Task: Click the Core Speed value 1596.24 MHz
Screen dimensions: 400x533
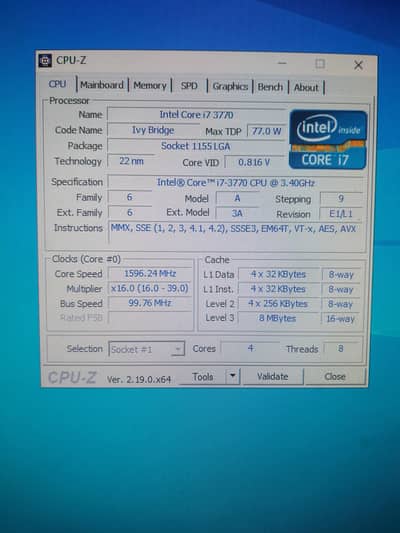Action: click(150, 274)
